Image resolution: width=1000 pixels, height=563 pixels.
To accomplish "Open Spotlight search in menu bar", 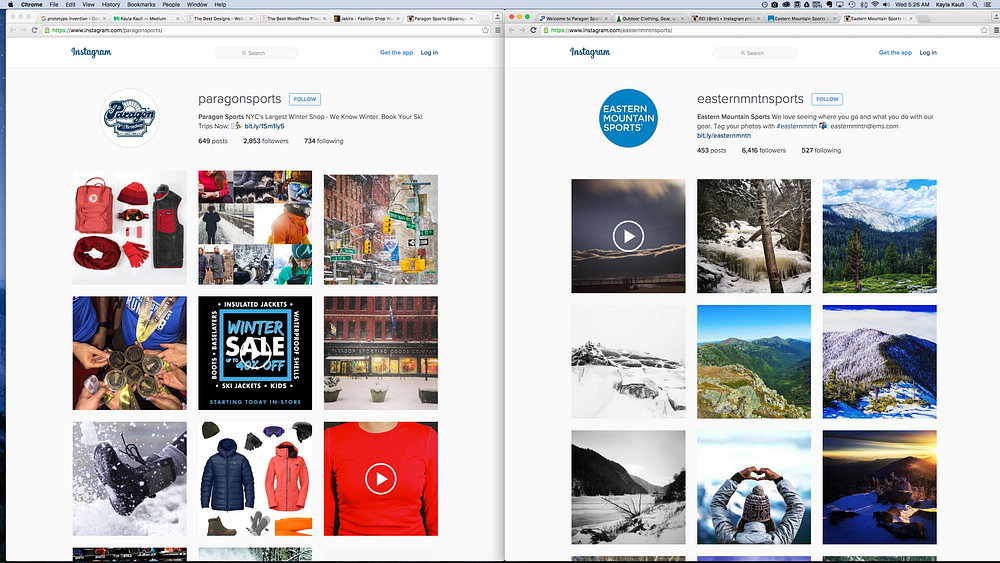I will (975, 4).
